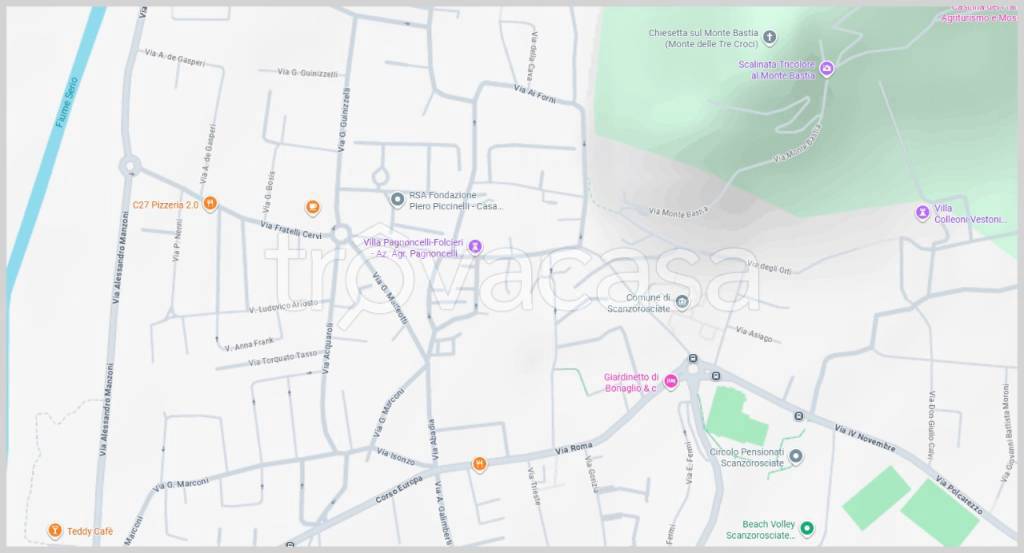This screenshot has width=1024, height=553.
Task: Select the Comune di Scanzorosciate town hall icon
Action: click(x=682, y=302)
